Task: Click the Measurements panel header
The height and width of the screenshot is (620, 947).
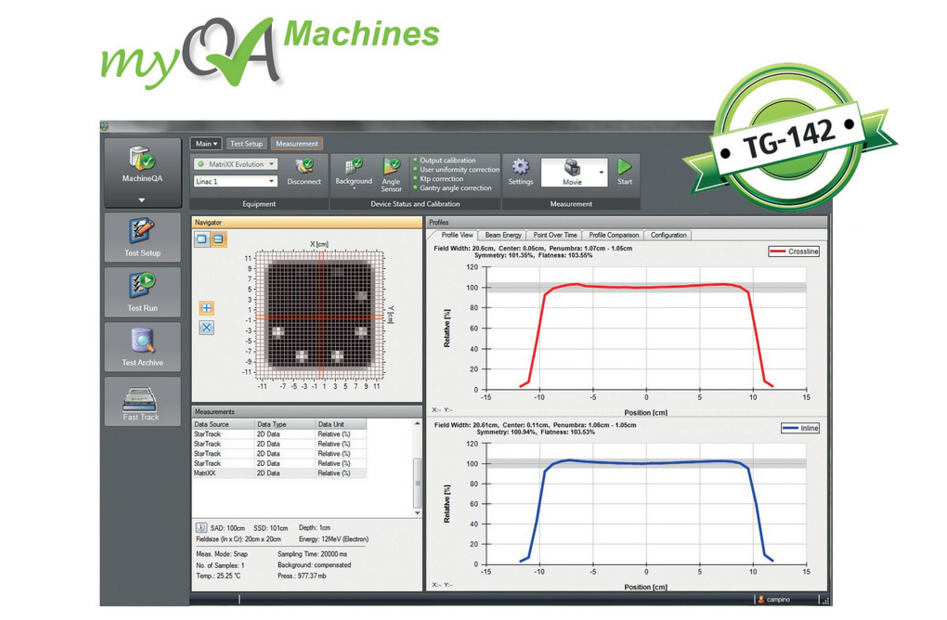Action: (307, 412)
